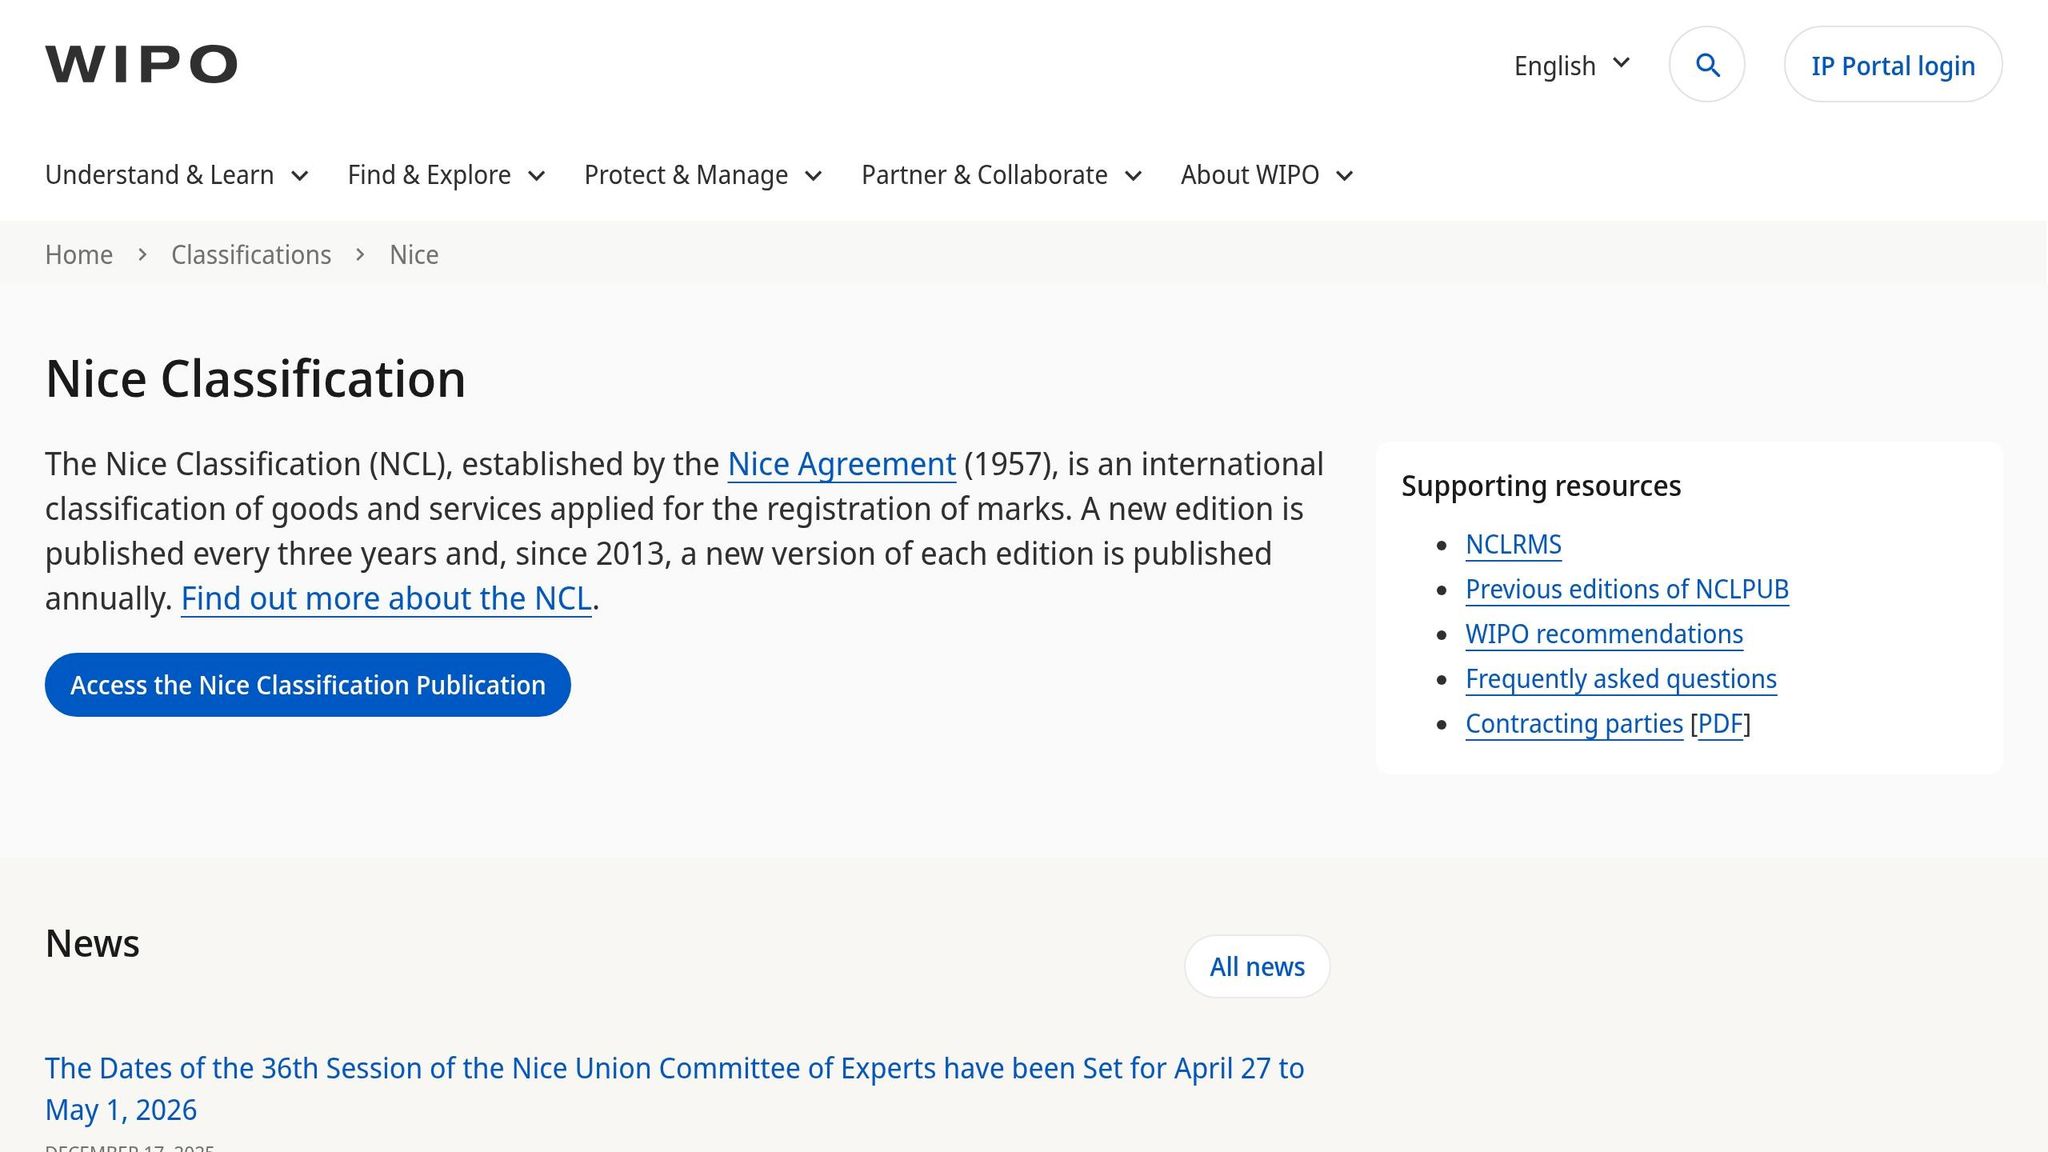Click the WIPO logo

pos(141,64)
